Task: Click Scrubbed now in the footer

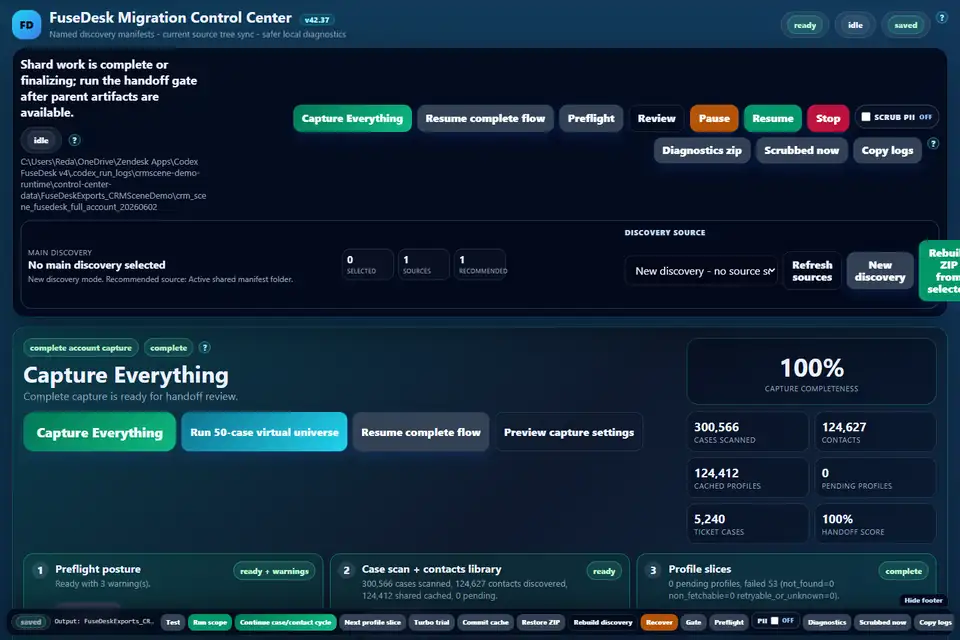Action: (882, 622)
